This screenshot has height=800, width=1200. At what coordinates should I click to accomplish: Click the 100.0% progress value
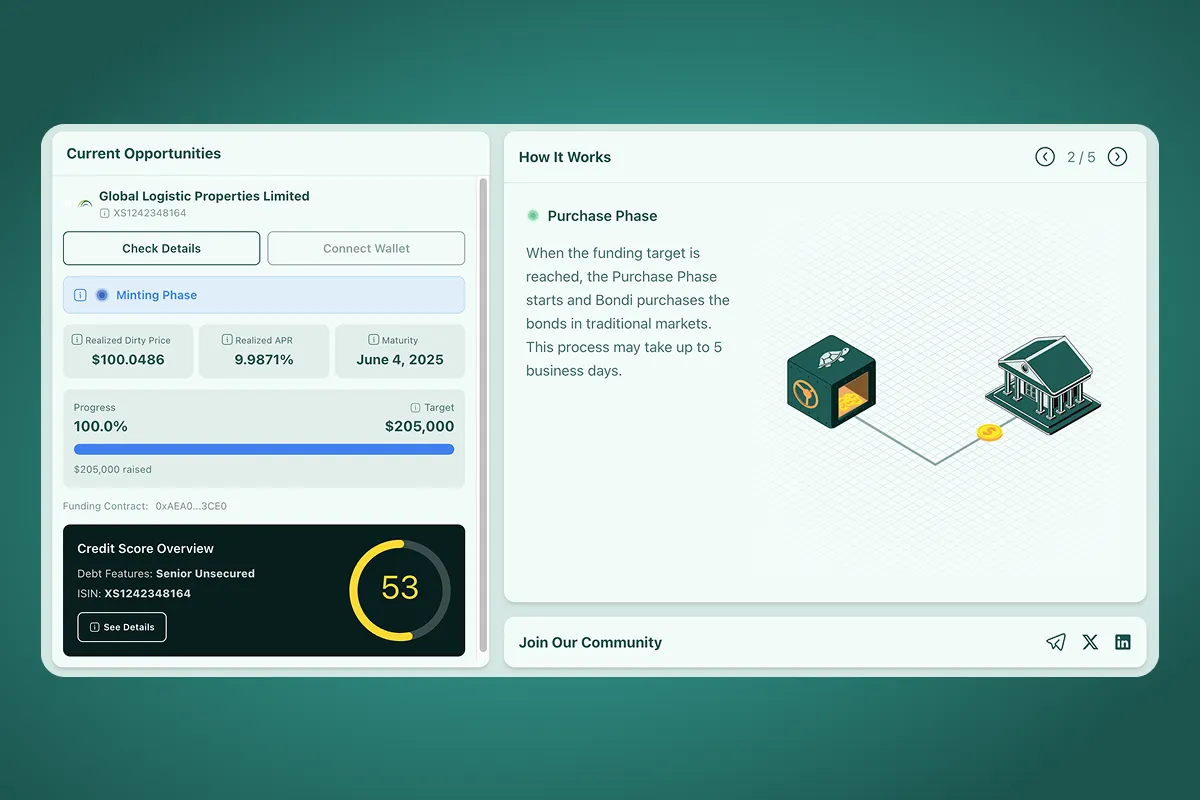[x=101, y=426]
